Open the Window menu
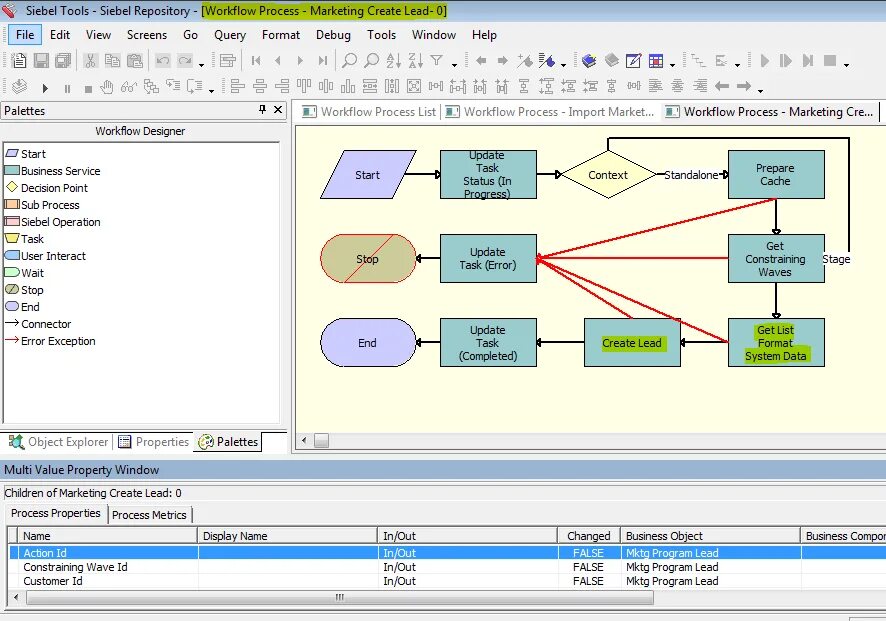This screenshot has height=621, width=886. coord(434,35)
